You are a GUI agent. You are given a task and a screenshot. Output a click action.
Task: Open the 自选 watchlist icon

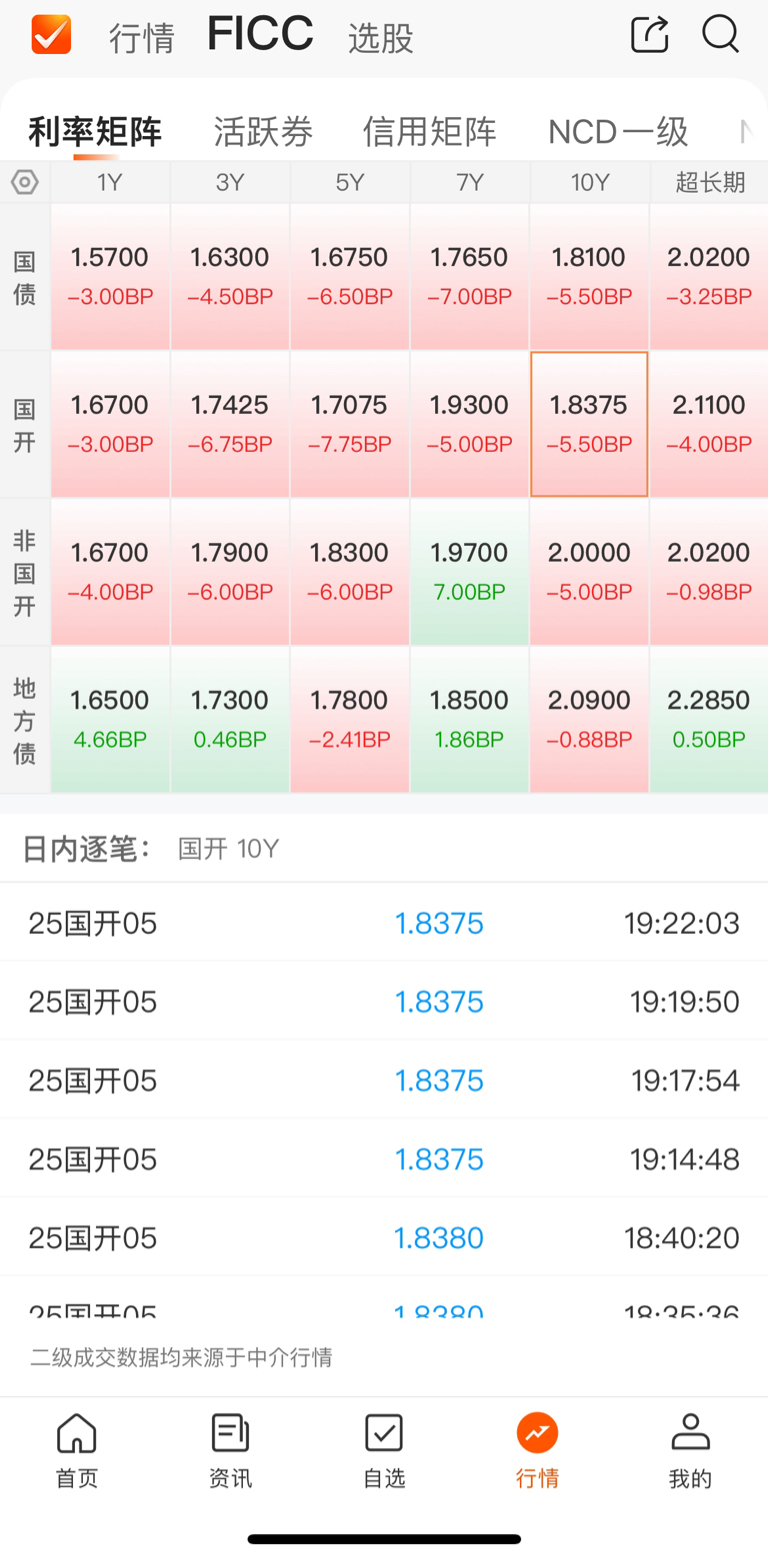pyautogui.click(x=384, y=1451)
